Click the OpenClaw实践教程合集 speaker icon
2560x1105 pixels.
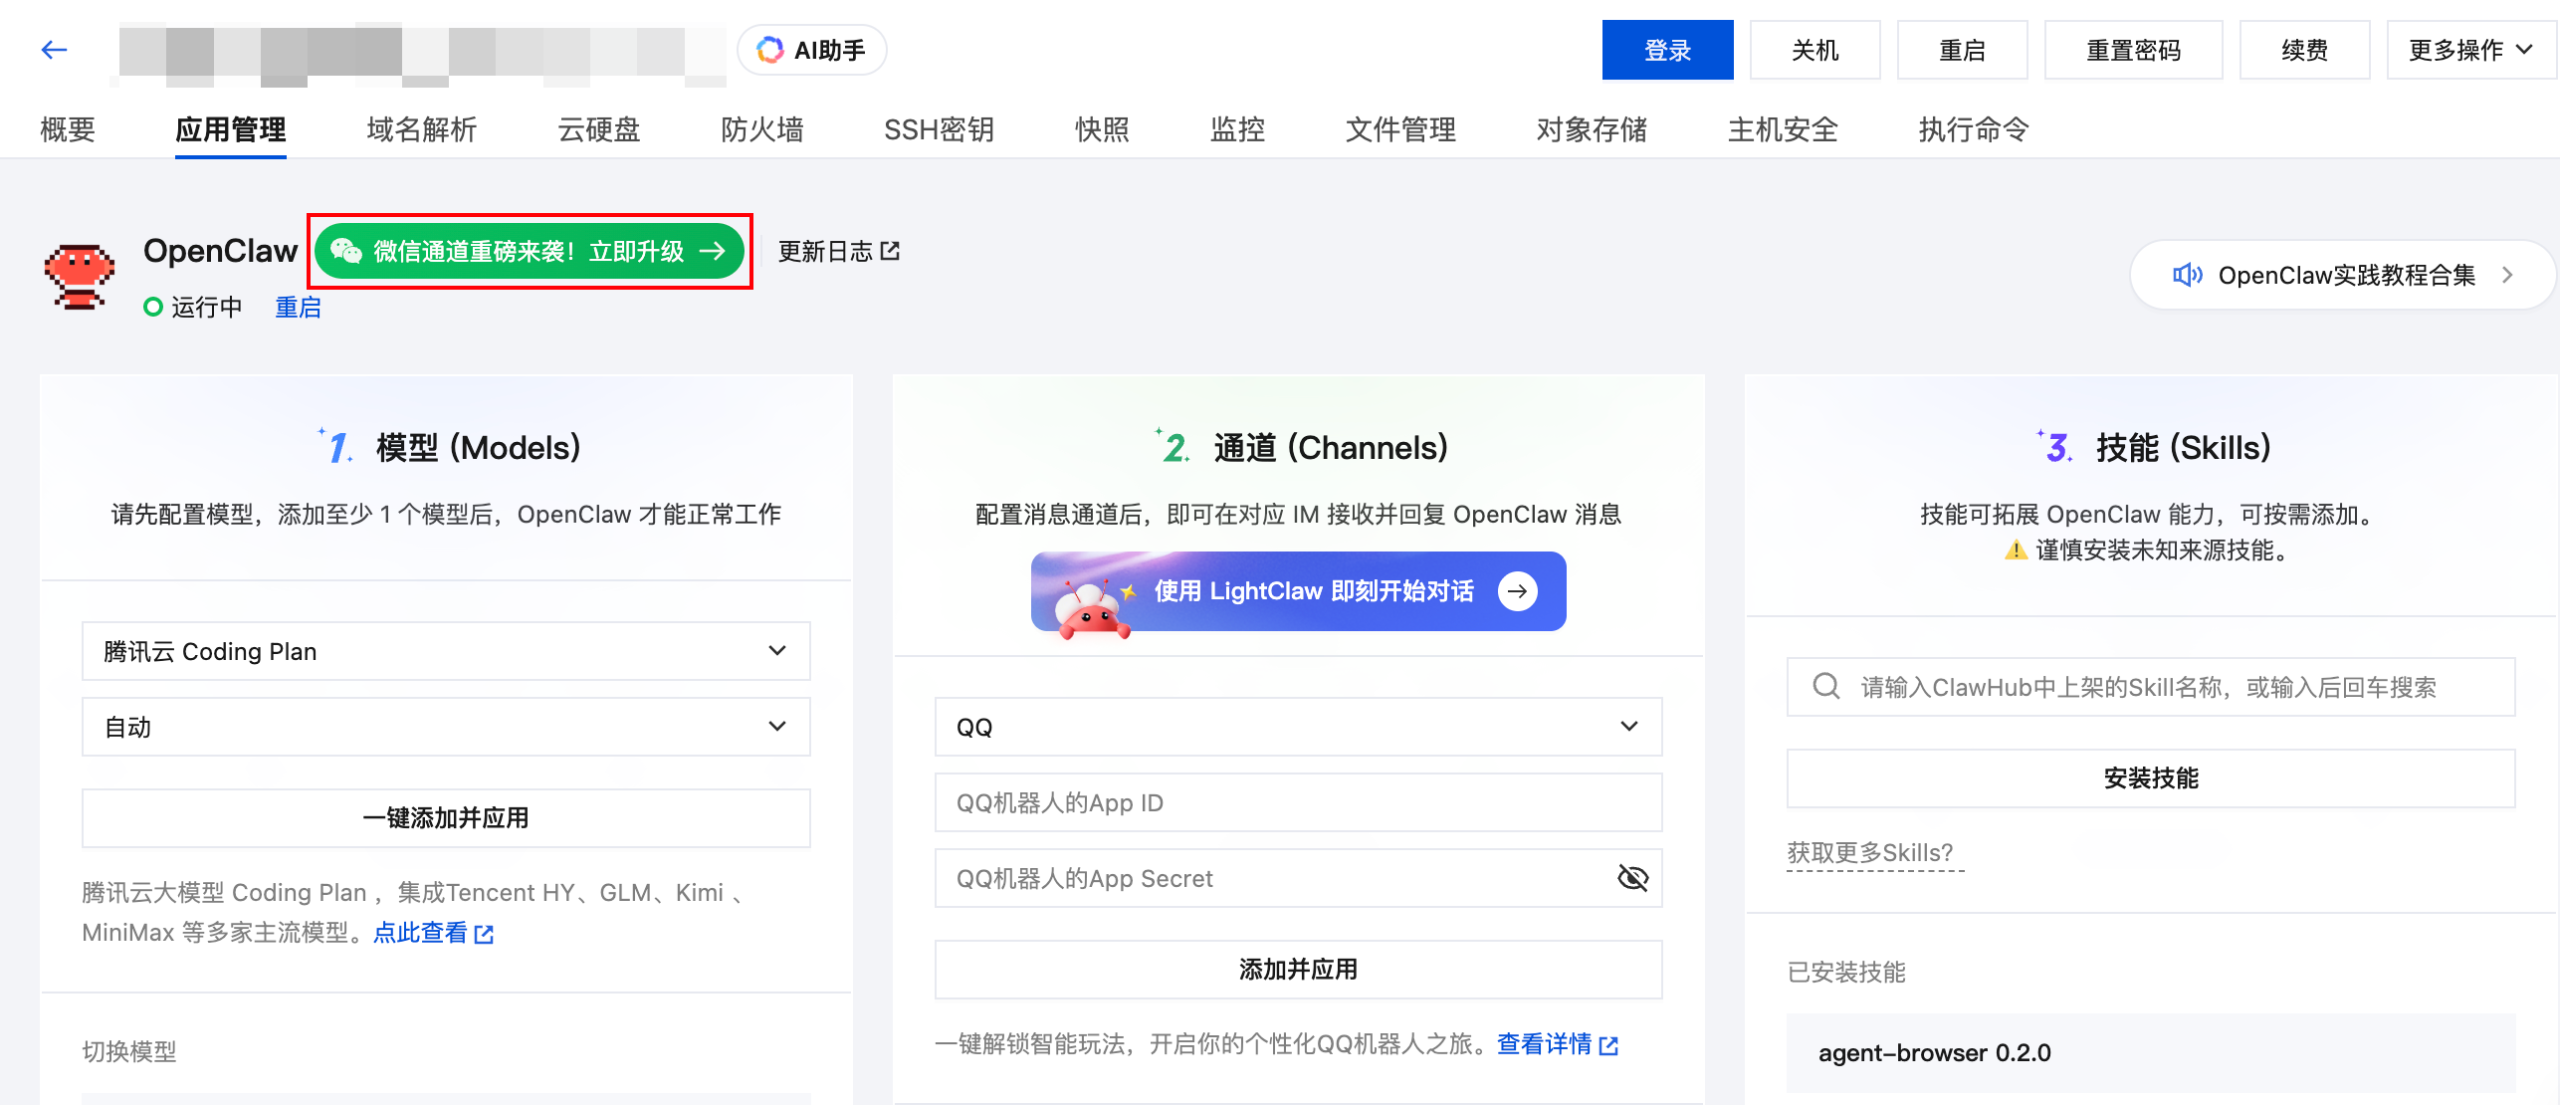[2186, 275]
